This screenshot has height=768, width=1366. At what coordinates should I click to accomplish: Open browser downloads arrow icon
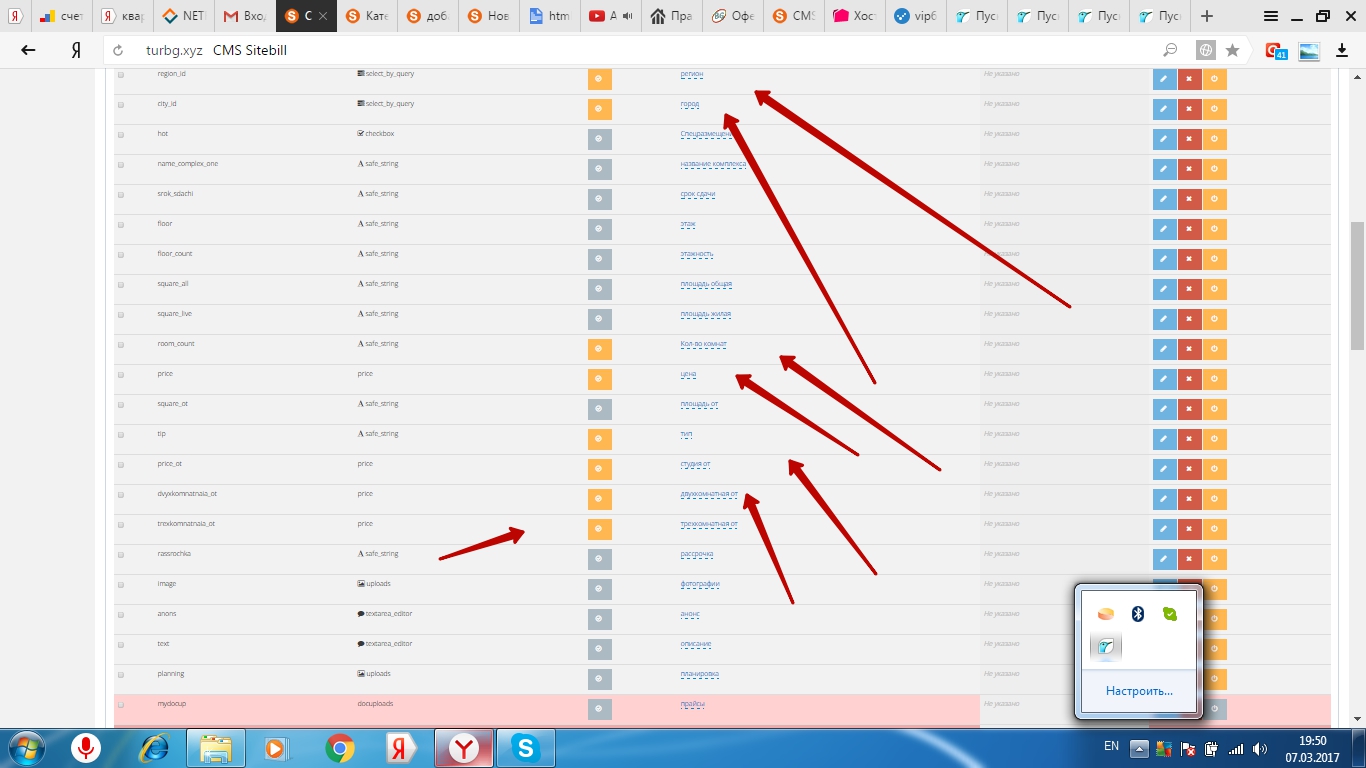pyautogui.click(x=1343, y=50)
